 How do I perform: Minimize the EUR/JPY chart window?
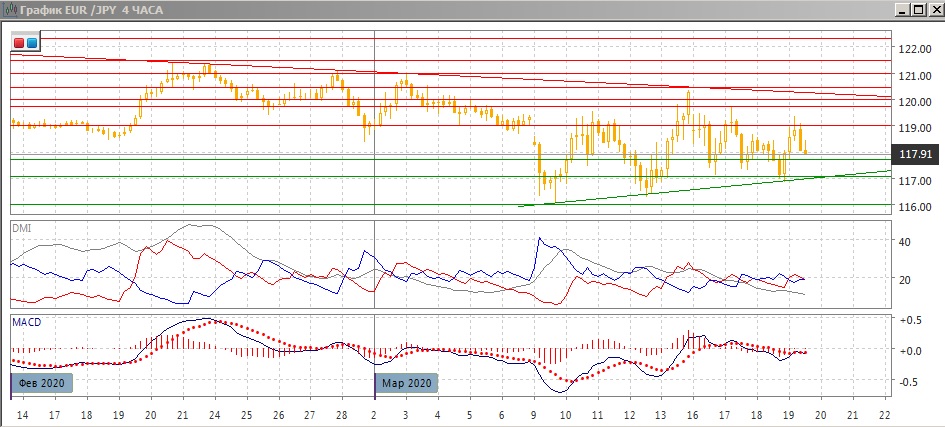click(x=903, y=10)
